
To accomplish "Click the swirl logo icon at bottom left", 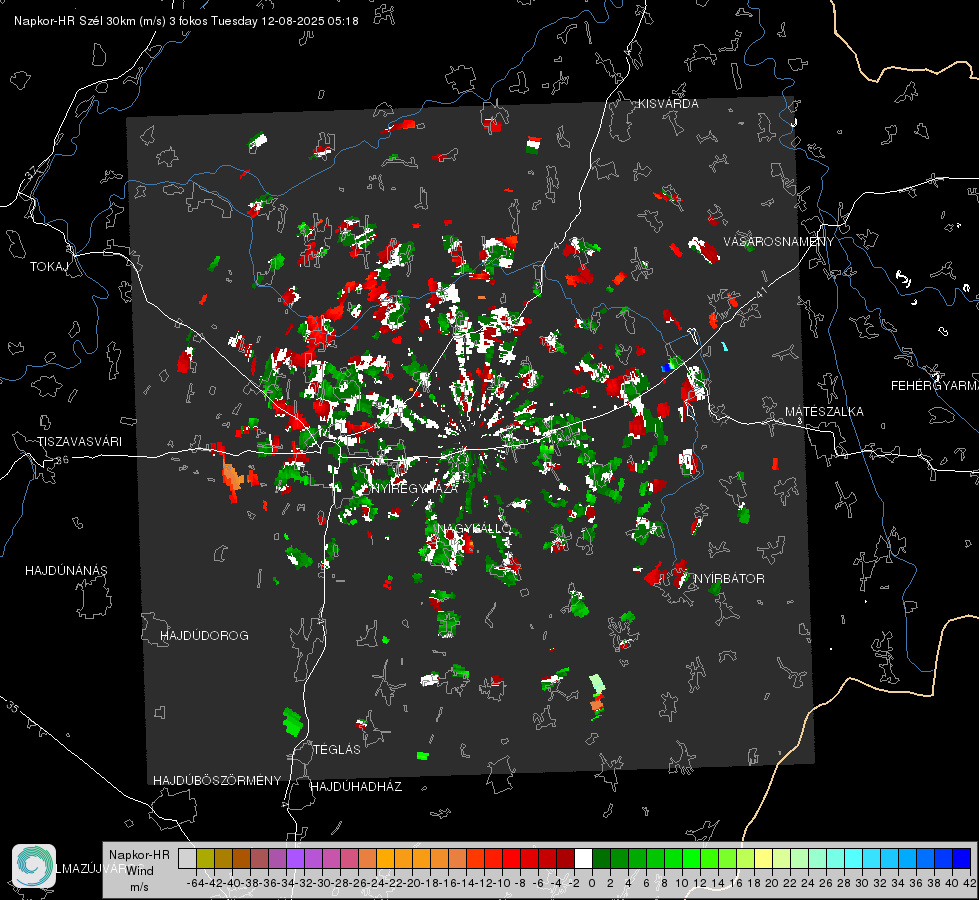I will tap(34, 866).
